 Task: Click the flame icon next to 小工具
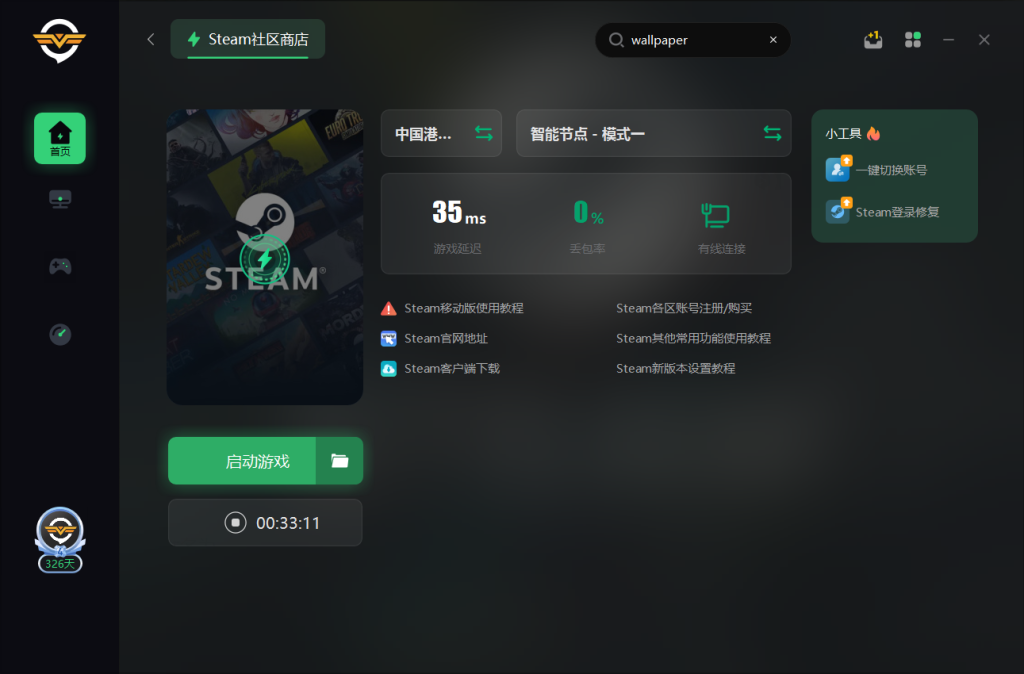tap(873, 133)
